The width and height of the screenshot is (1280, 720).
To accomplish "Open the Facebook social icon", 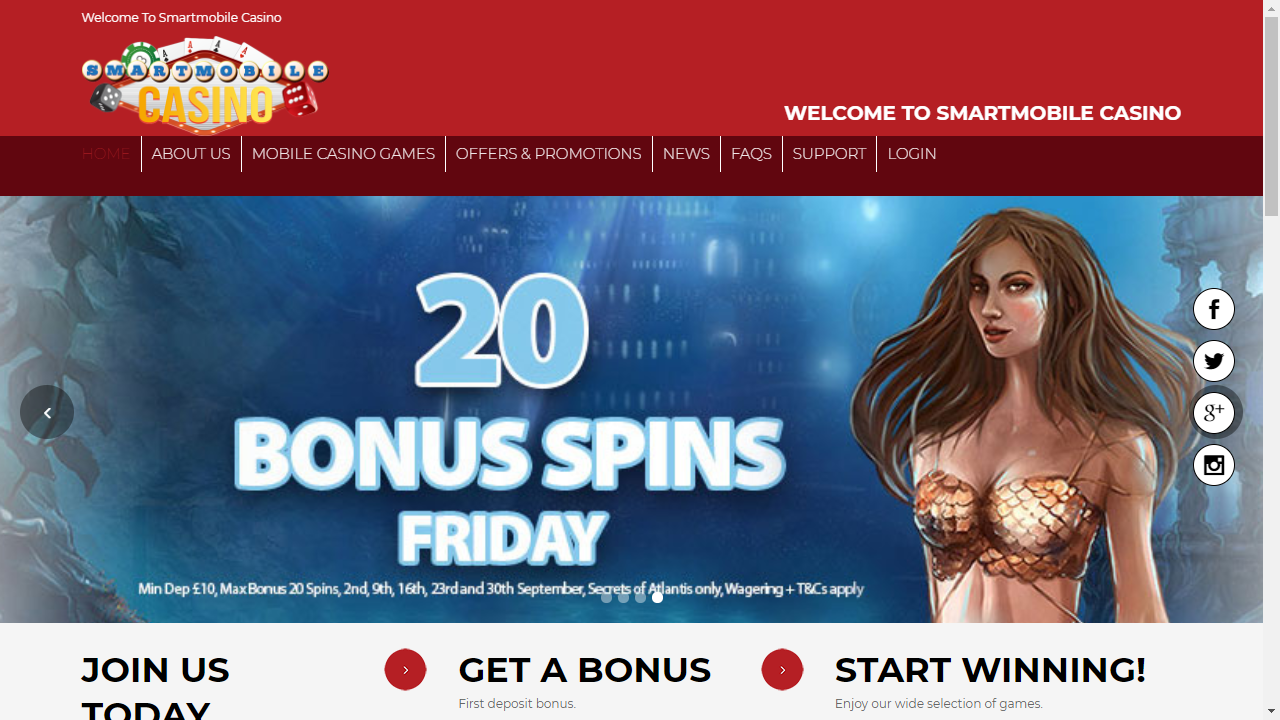I will [1214, 309].
